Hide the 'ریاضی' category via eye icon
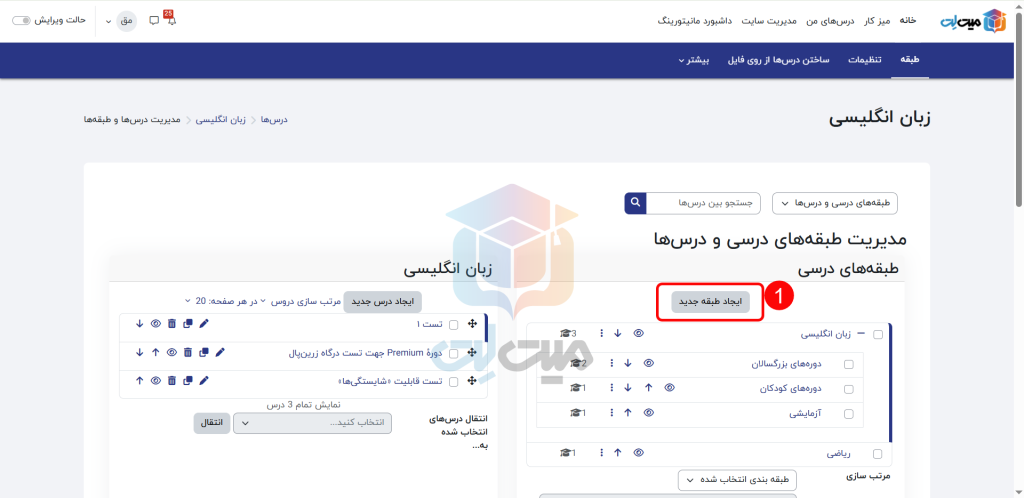Image resolution: width=1024 pixels, height=498 pixels. click(639, 453)
